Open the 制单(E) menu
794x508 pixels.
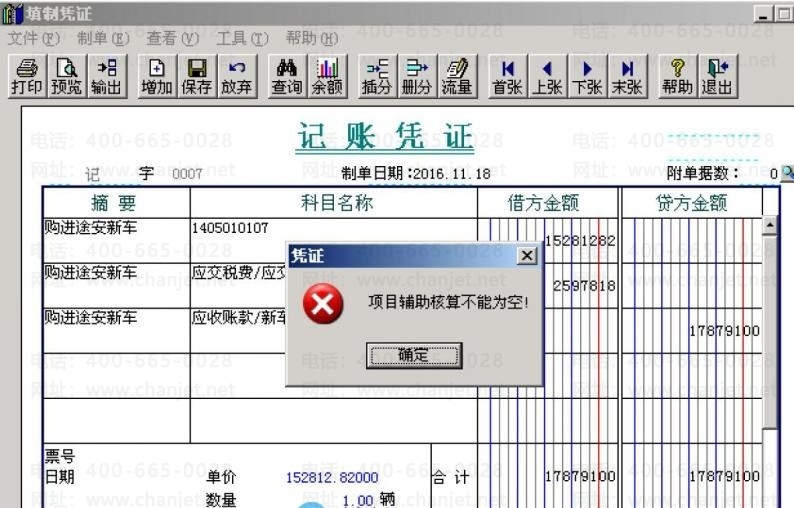click(x=103, y=38)
